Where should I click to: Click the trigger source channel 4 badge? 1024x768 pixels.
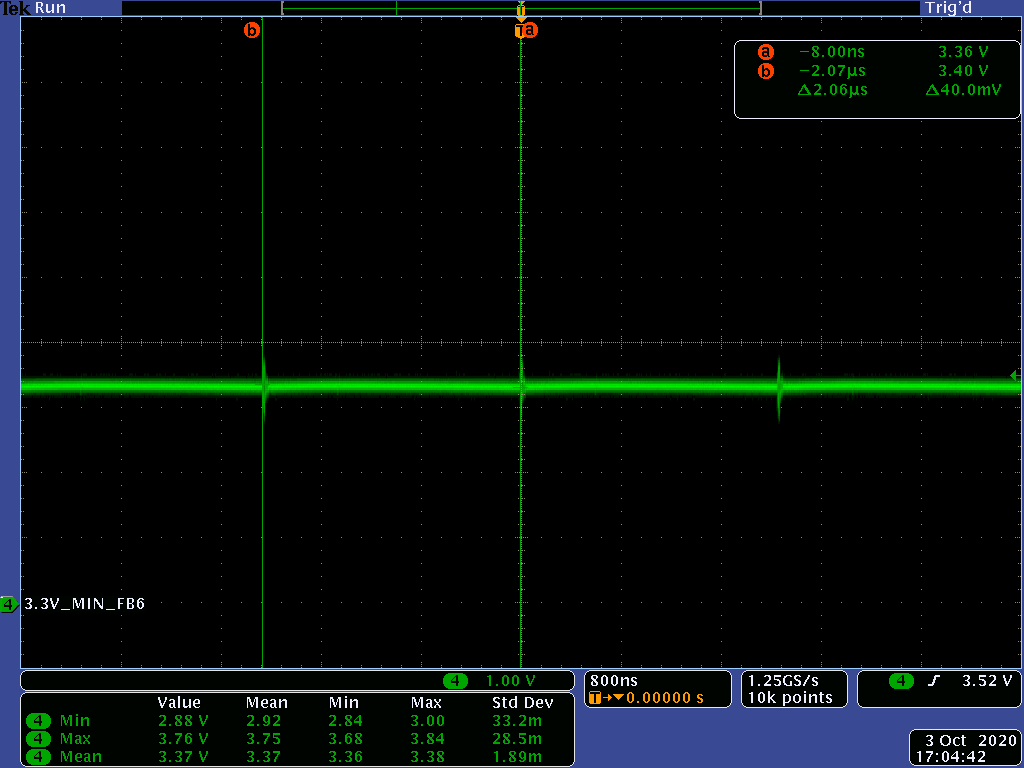pyautogui.click(x=901, y=681)
